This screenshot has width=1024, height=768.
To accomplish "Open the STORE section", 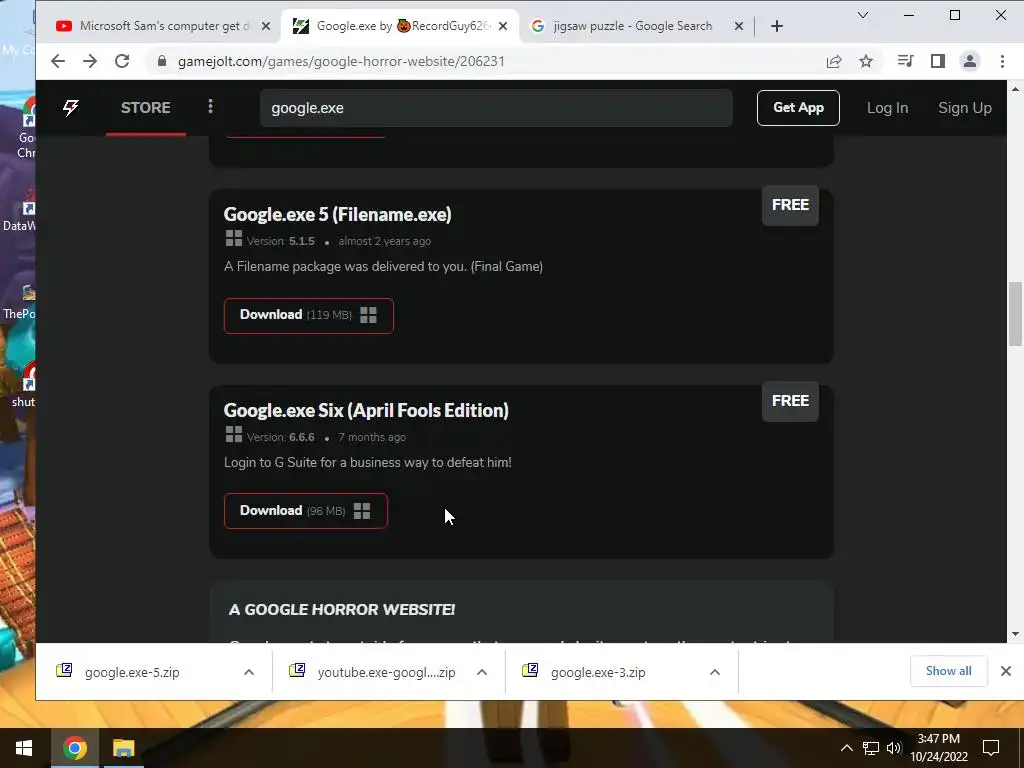I will tap(146, 108).
